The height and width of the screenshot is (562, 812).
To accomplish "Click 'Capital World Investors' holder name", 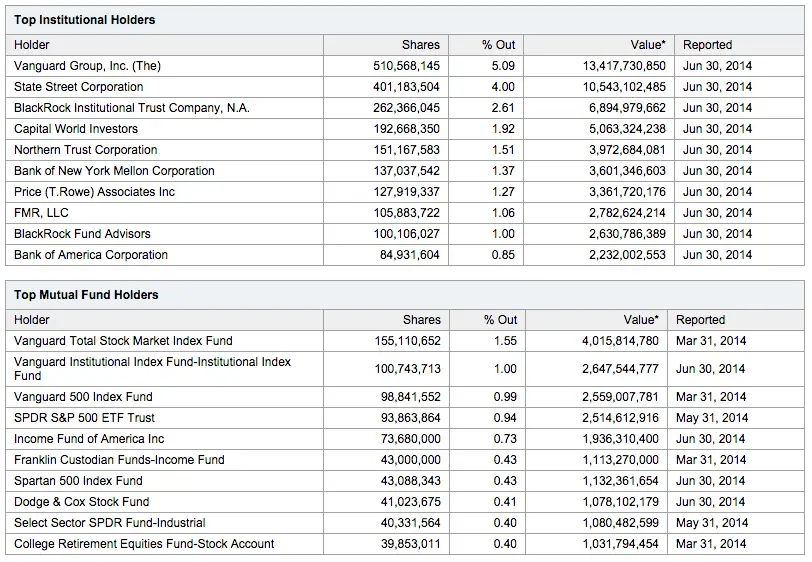I will 76,129.
